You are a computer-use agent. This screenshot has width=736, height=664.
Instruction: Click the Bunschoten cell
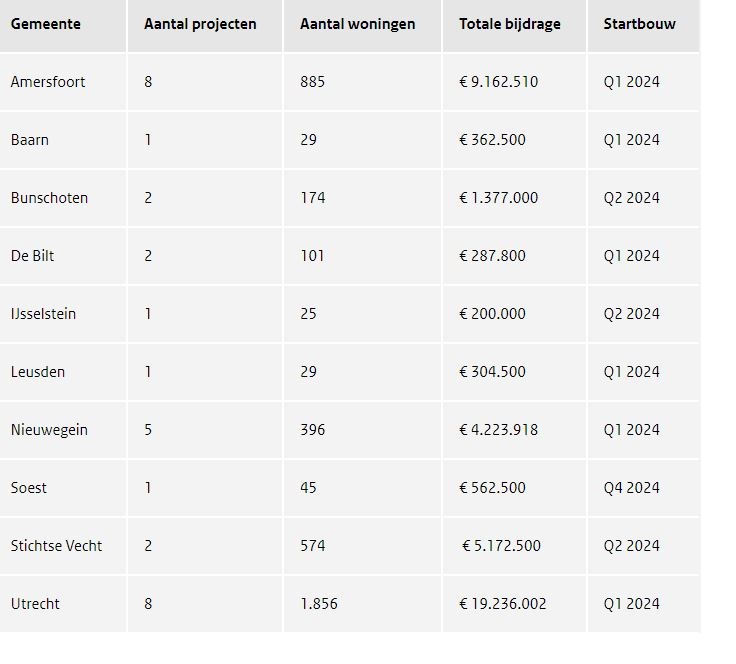coord(49,198)
